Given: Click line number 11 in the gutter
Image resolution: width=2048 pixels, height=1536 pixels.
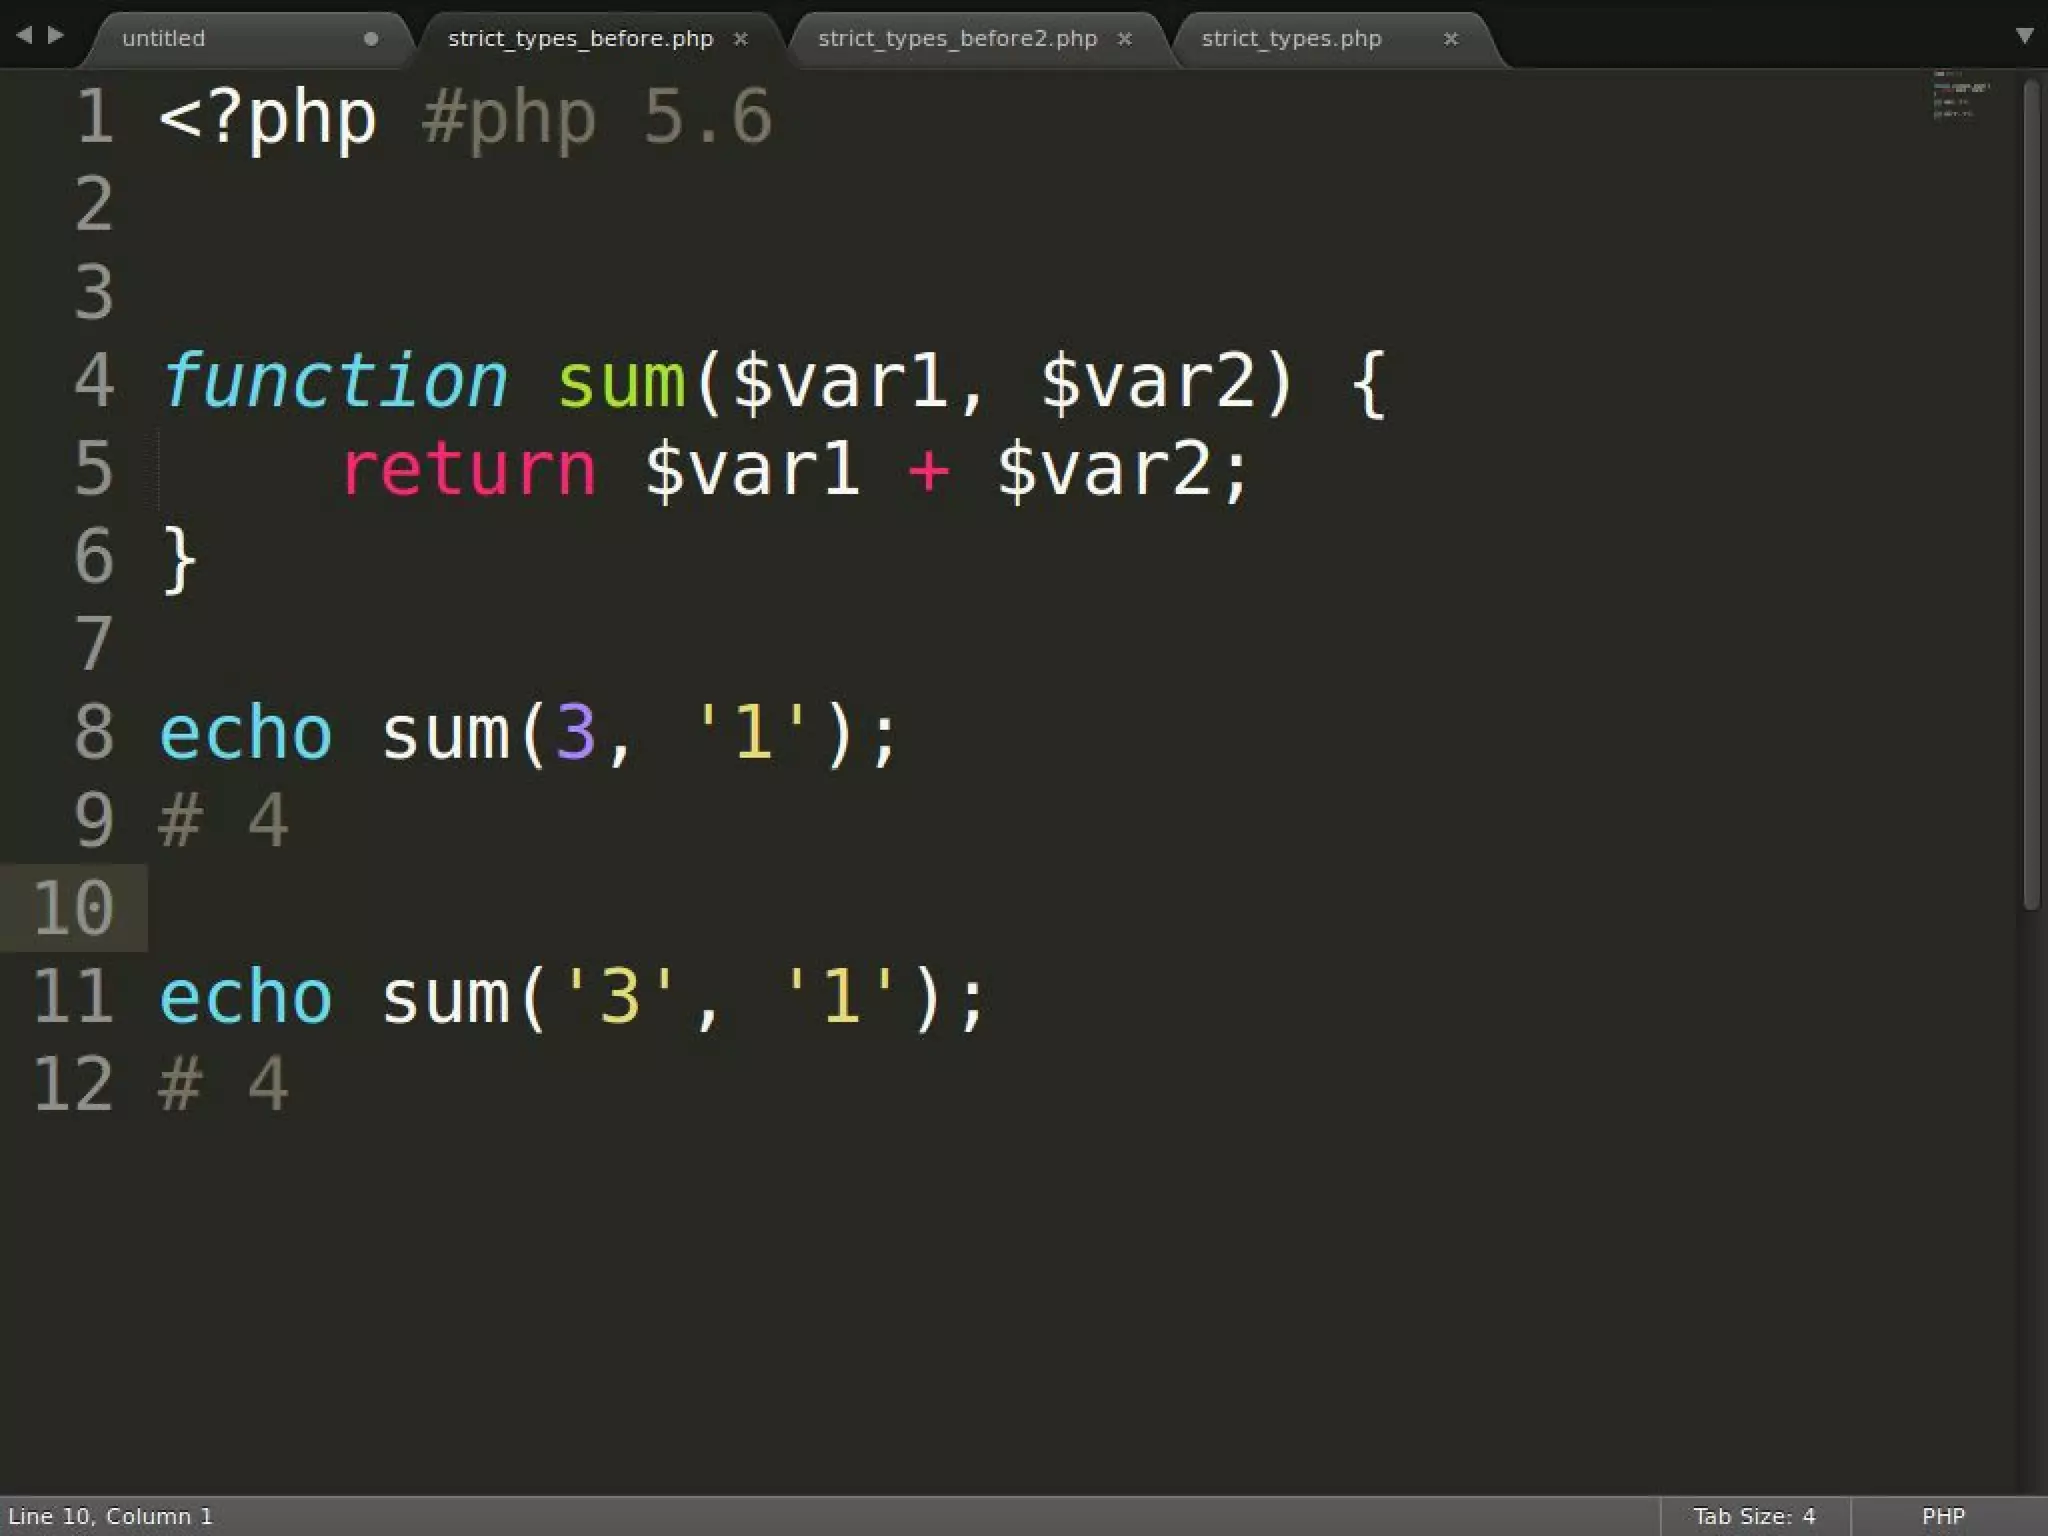Looking at the screenshot, I should pos(74,997).
